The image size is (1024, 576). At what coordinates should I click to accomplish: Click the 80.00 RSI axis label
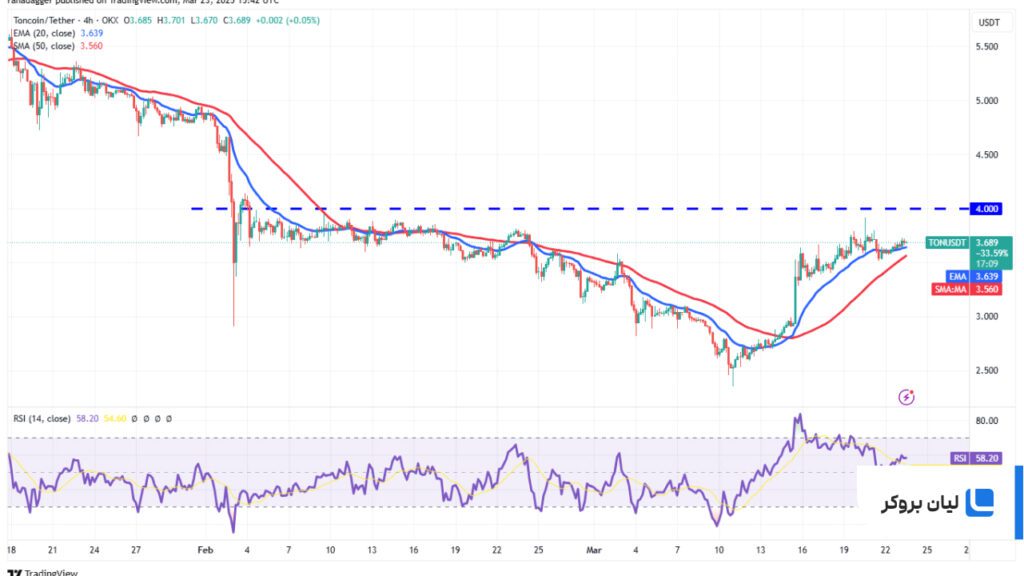(x=987, y=421)
